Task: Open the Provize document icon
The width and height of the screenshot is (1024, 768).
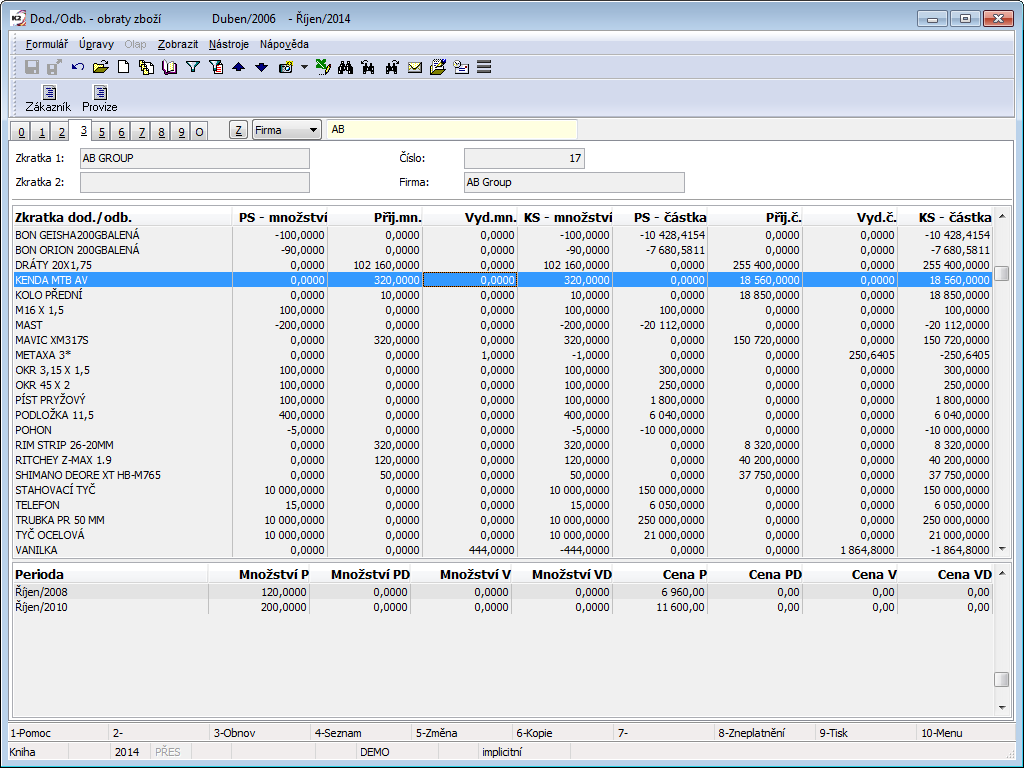Action: click(x=100, y=93)
